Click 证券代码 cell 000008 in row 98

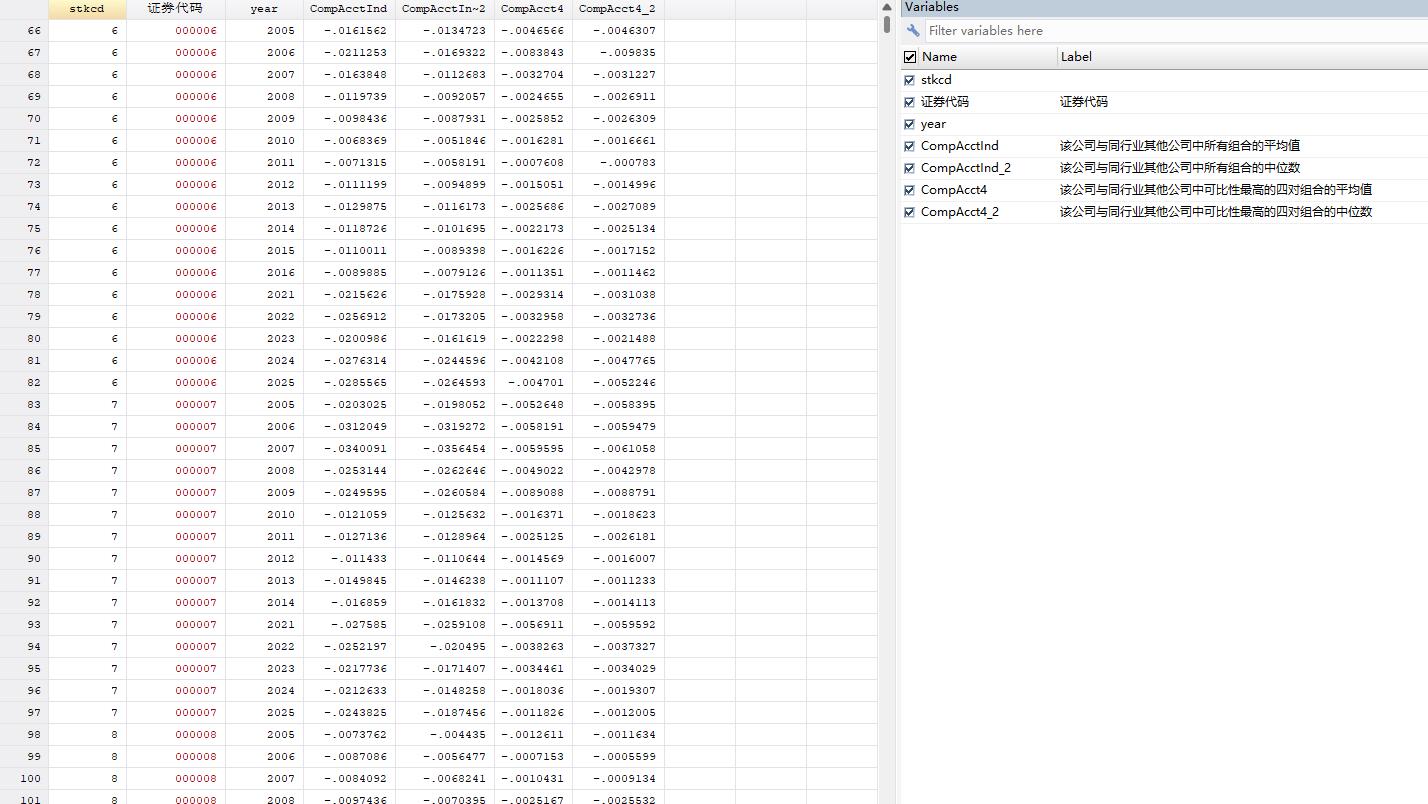click(x=176, y=735)
